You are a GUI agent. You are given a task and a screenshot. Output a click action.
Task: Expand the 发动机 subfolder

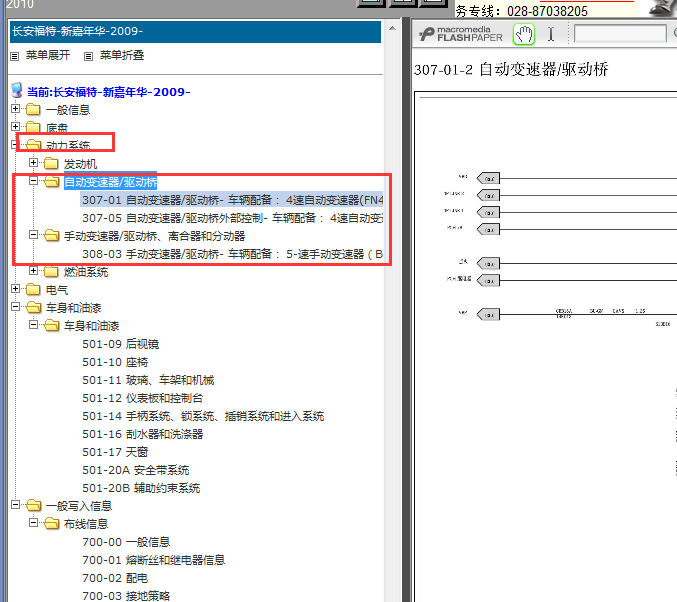(33, 163)
